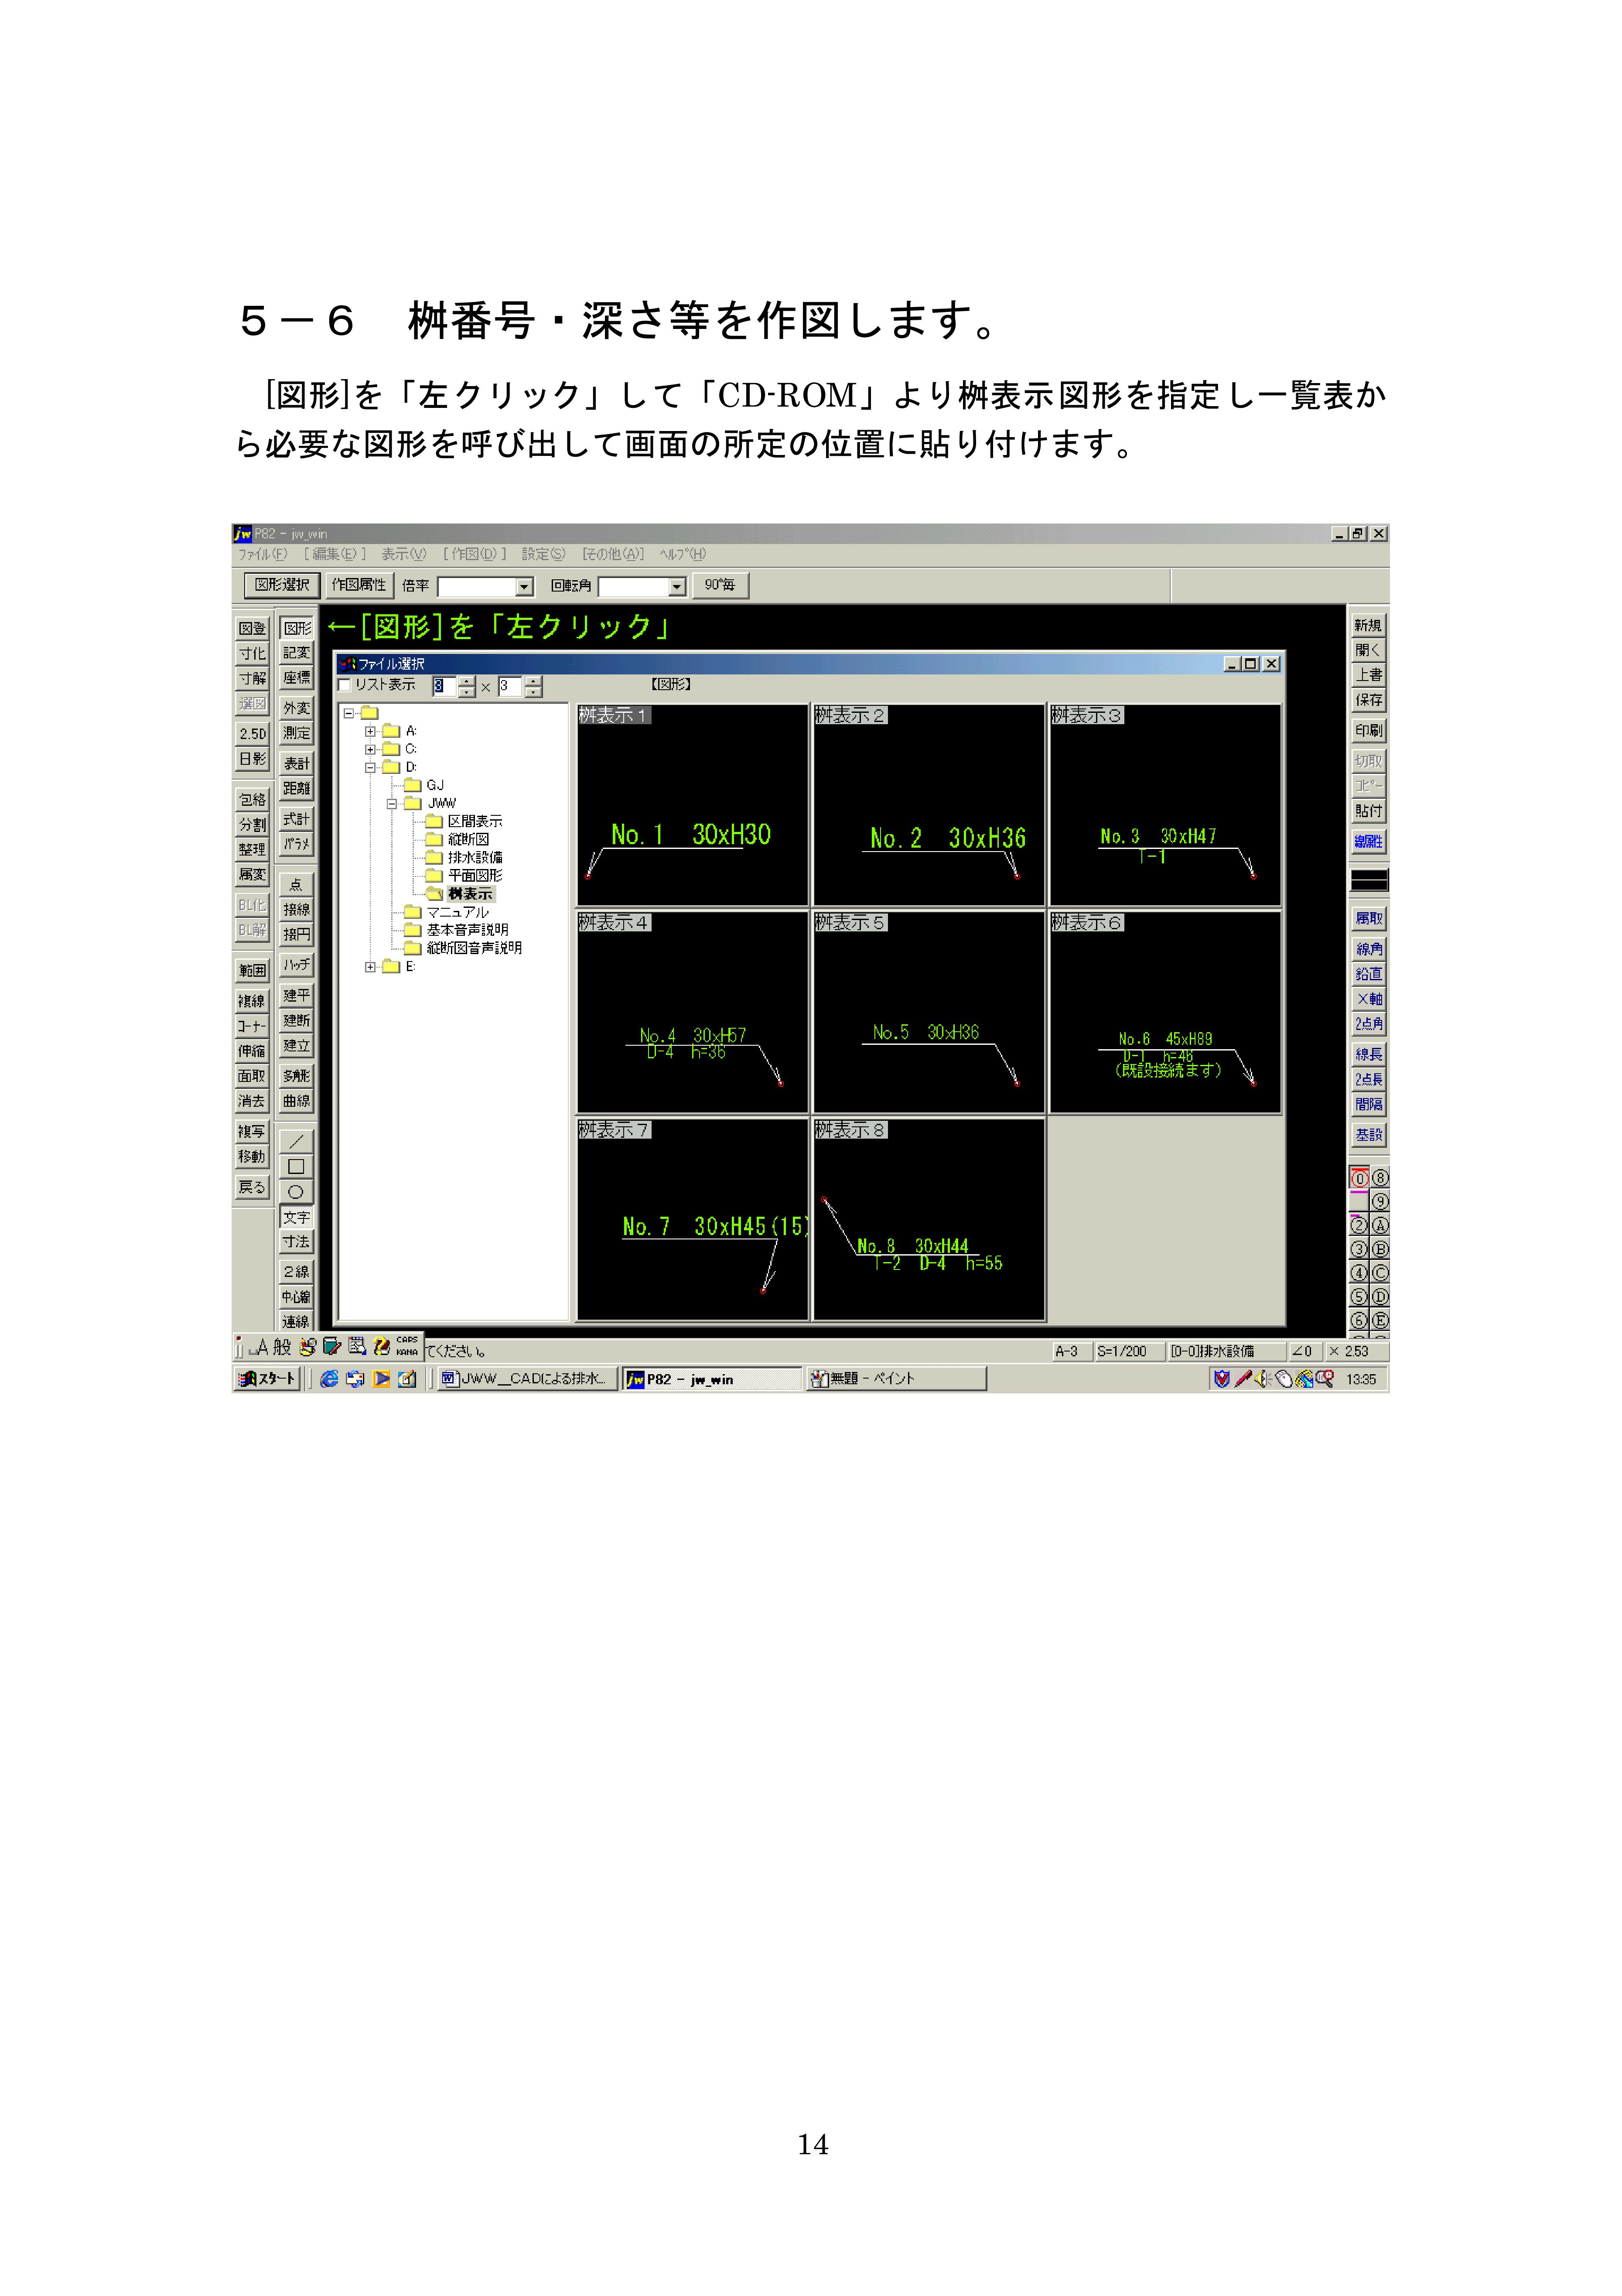Click the 基設 basic settings button
The image size is (1622, 2296).
coord(1369,1135)
